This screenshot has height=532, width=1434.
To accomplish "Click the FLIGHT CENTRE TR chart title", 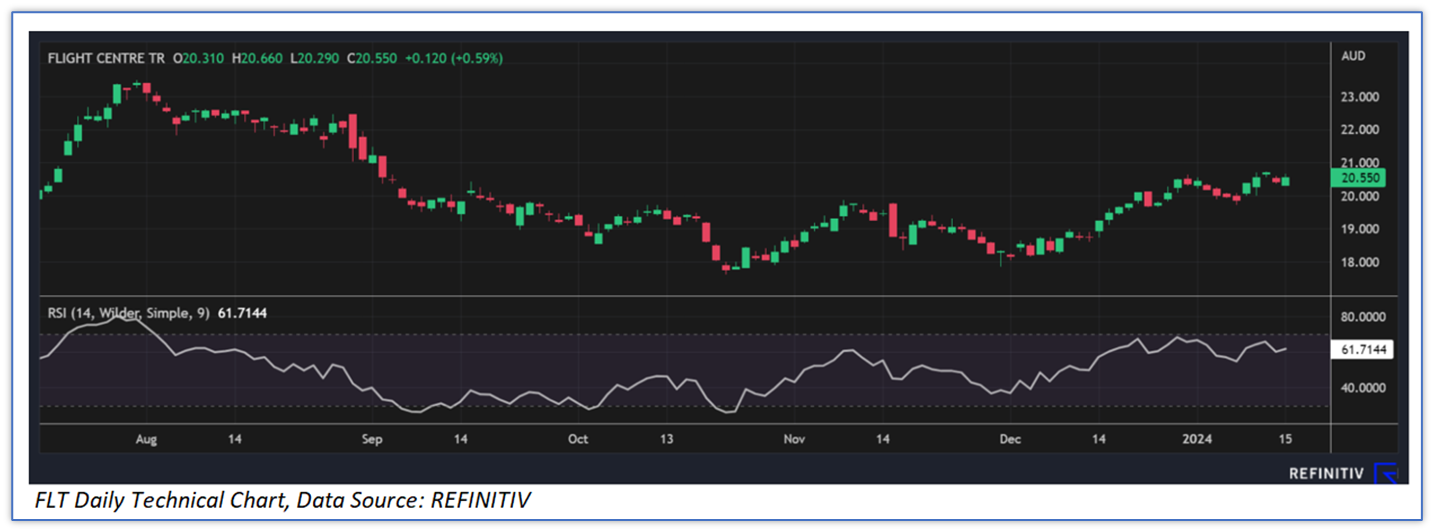I will 106,59.
